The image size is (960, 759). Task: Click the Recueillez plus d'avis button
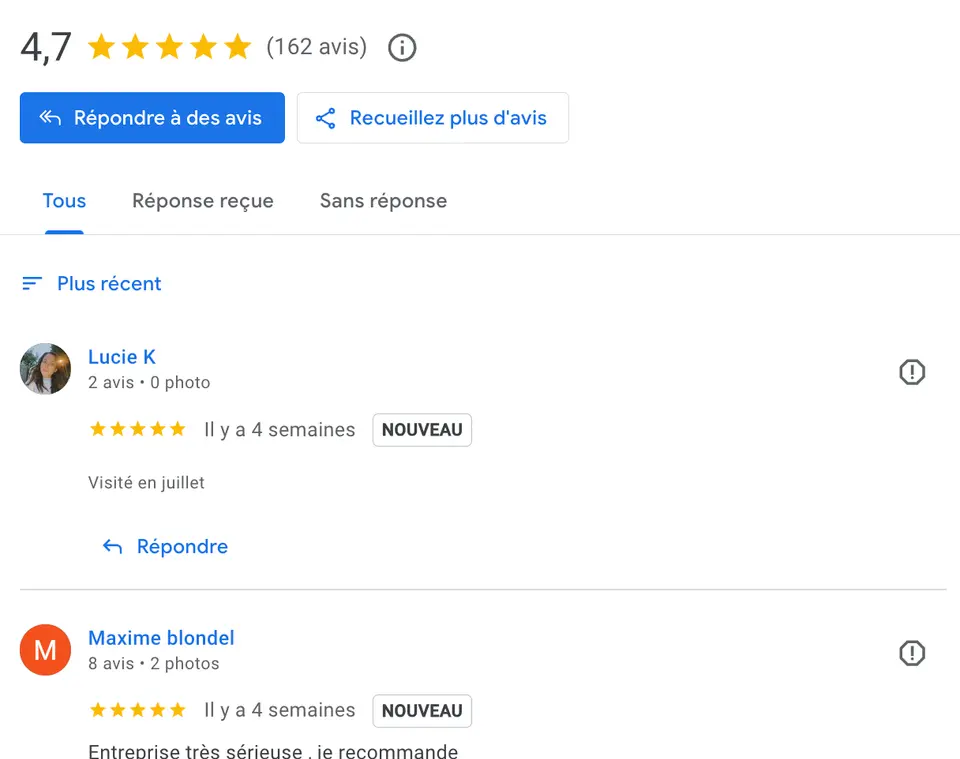(433, 118)
